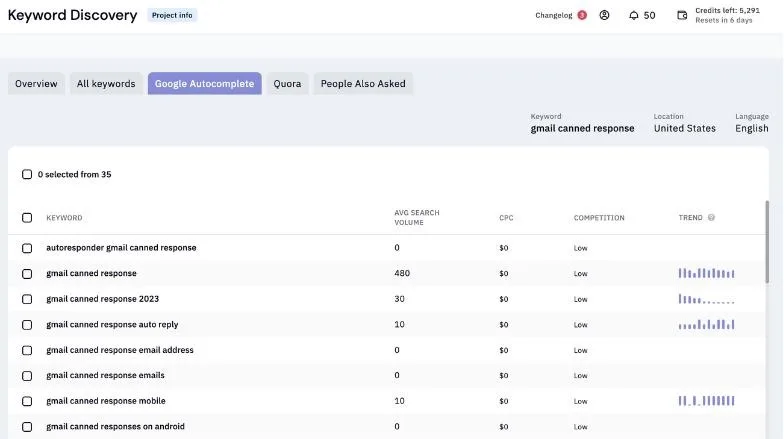Check the box for gmail canned response
Screen dimensions: 784x439
[27, 274]
